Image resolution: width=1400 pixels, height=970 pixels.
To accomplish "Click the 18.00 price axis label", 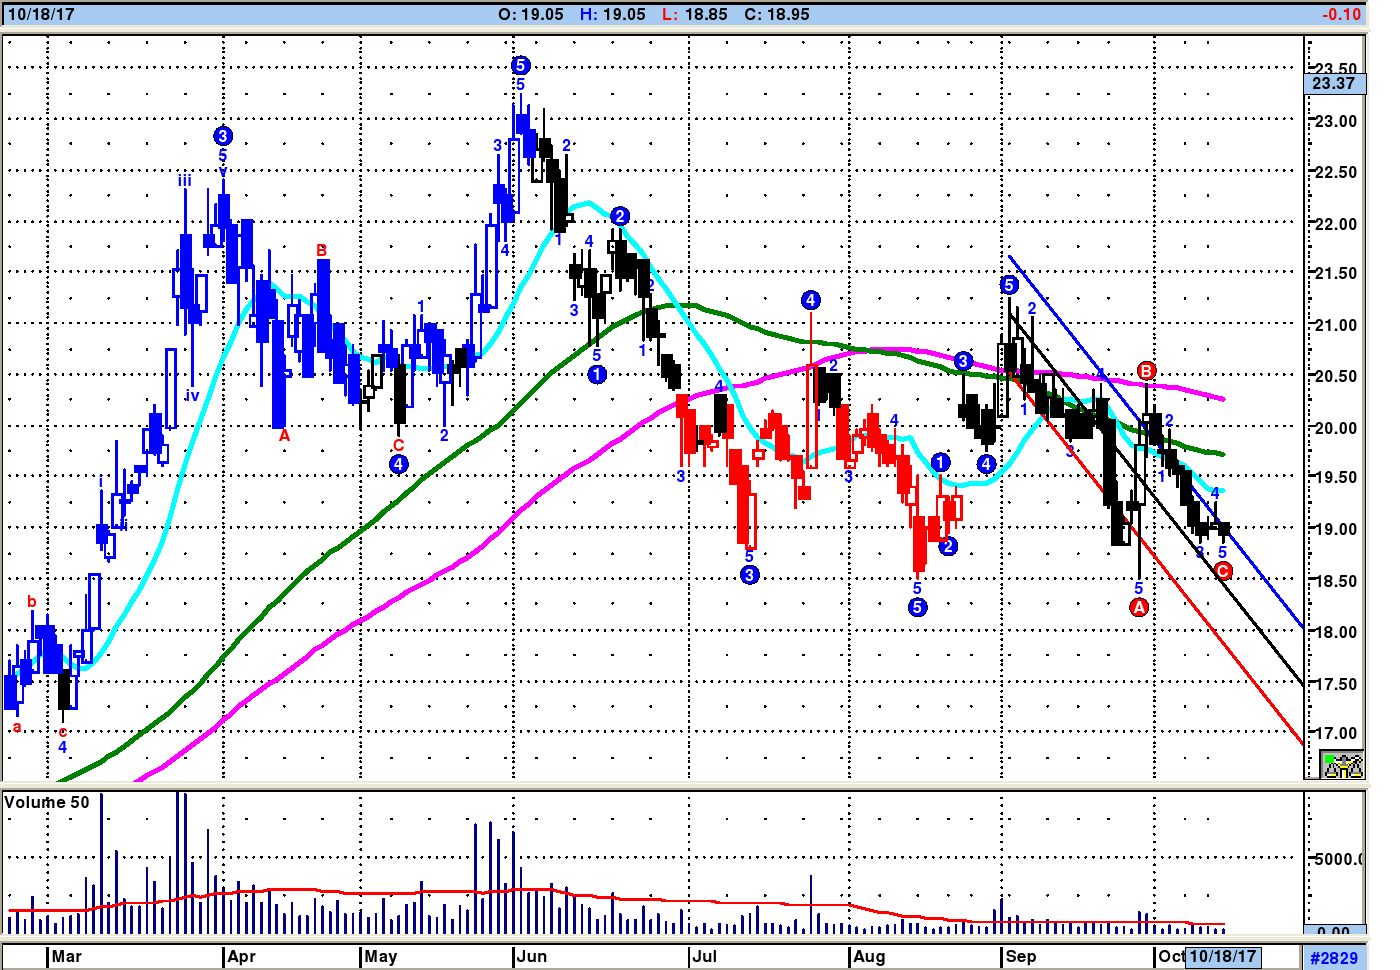I will pos(1336,632).
